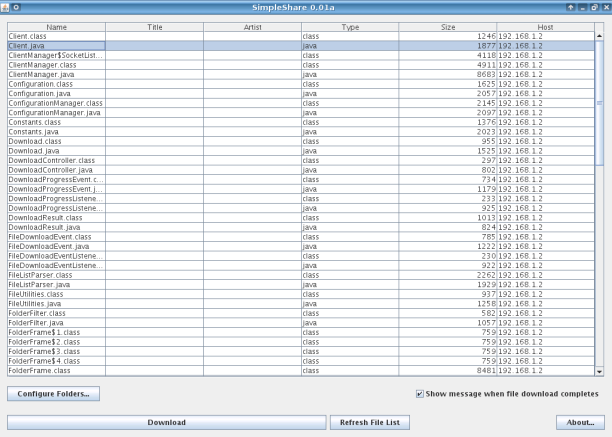Click Host cell of Download.class row
The height and width of the screenshot is (437, 612).
point(545,141)
